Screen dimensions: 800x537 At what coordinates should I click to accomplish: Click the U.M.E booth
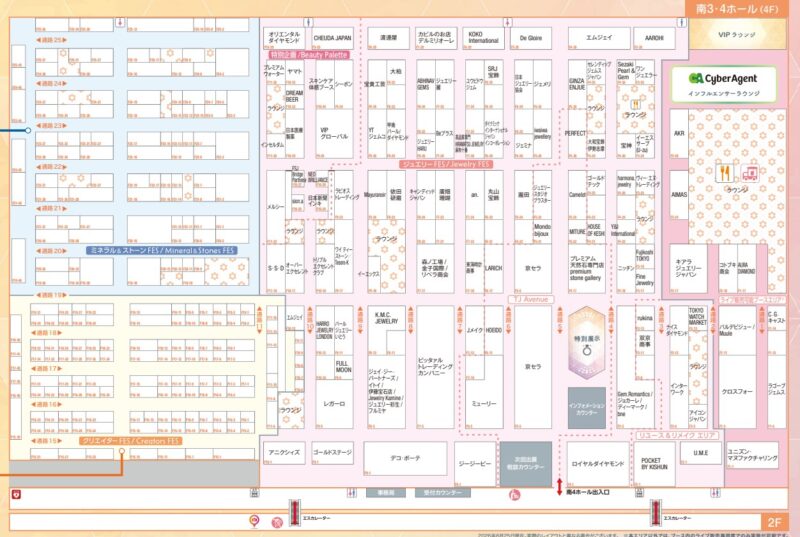tap(701, 453)
